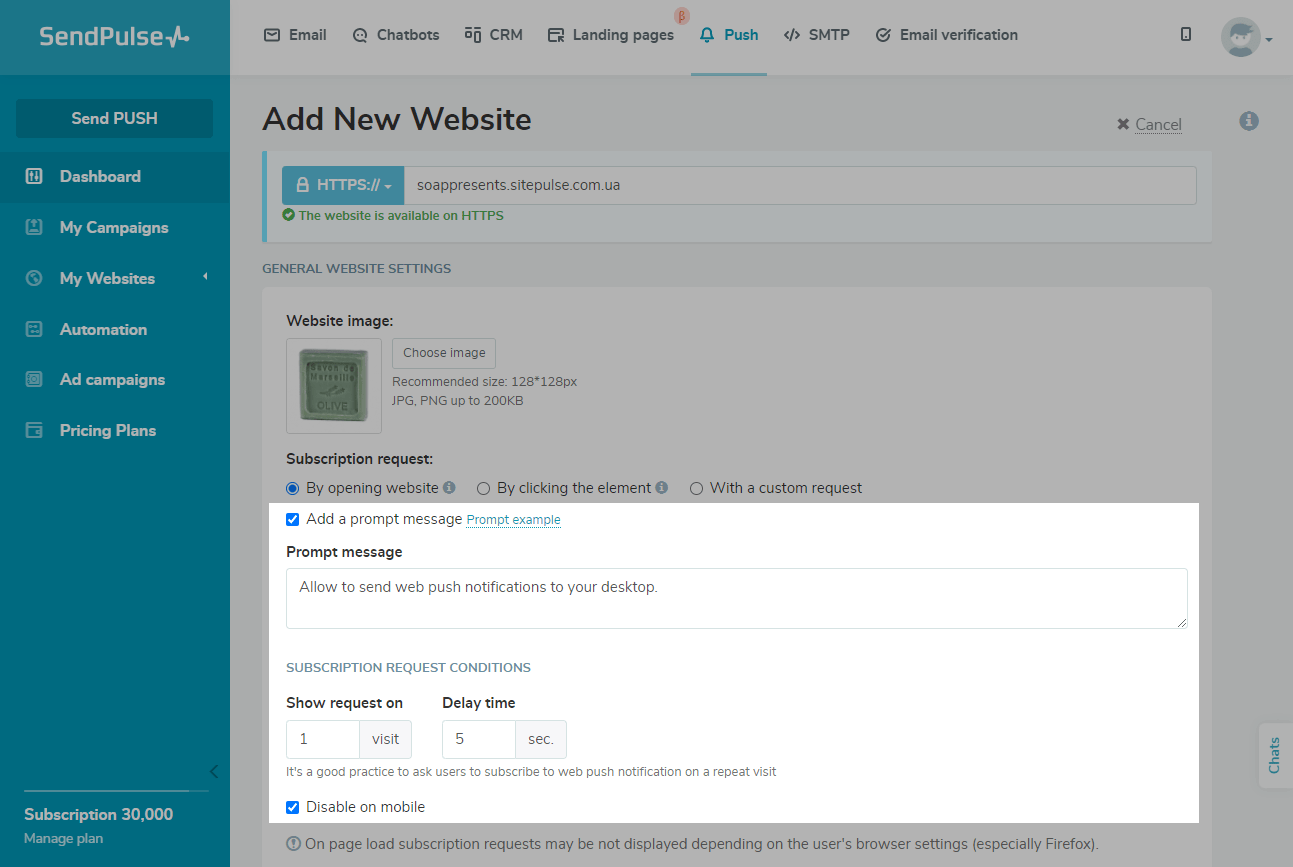Image resolution: width=1293 pixels, height=867 pixels.
Task: Click inside the Prompt message text area
Action: [736, 598]
